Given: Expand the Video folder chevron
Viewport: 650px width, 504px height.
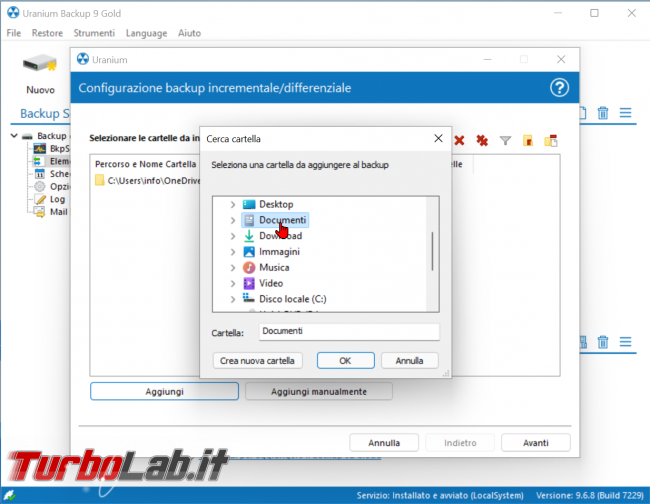Looking at the screenshot, I should [233, 283].
